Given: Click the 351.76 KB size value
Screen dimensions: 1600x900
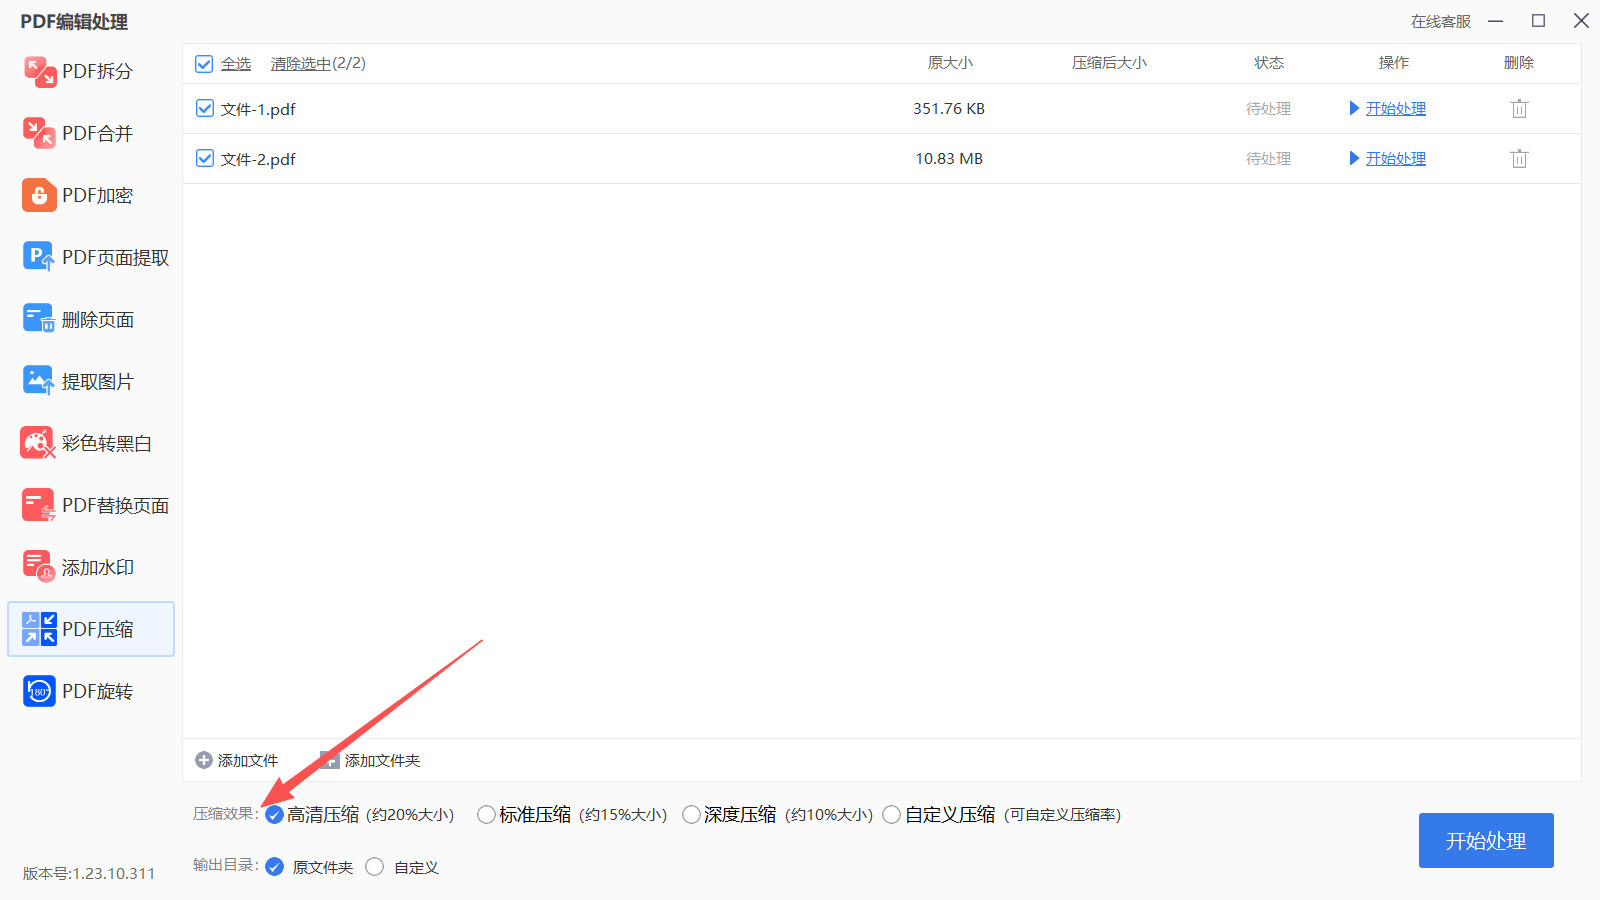Looking at the screenshot, I should [x=949, y=109].
